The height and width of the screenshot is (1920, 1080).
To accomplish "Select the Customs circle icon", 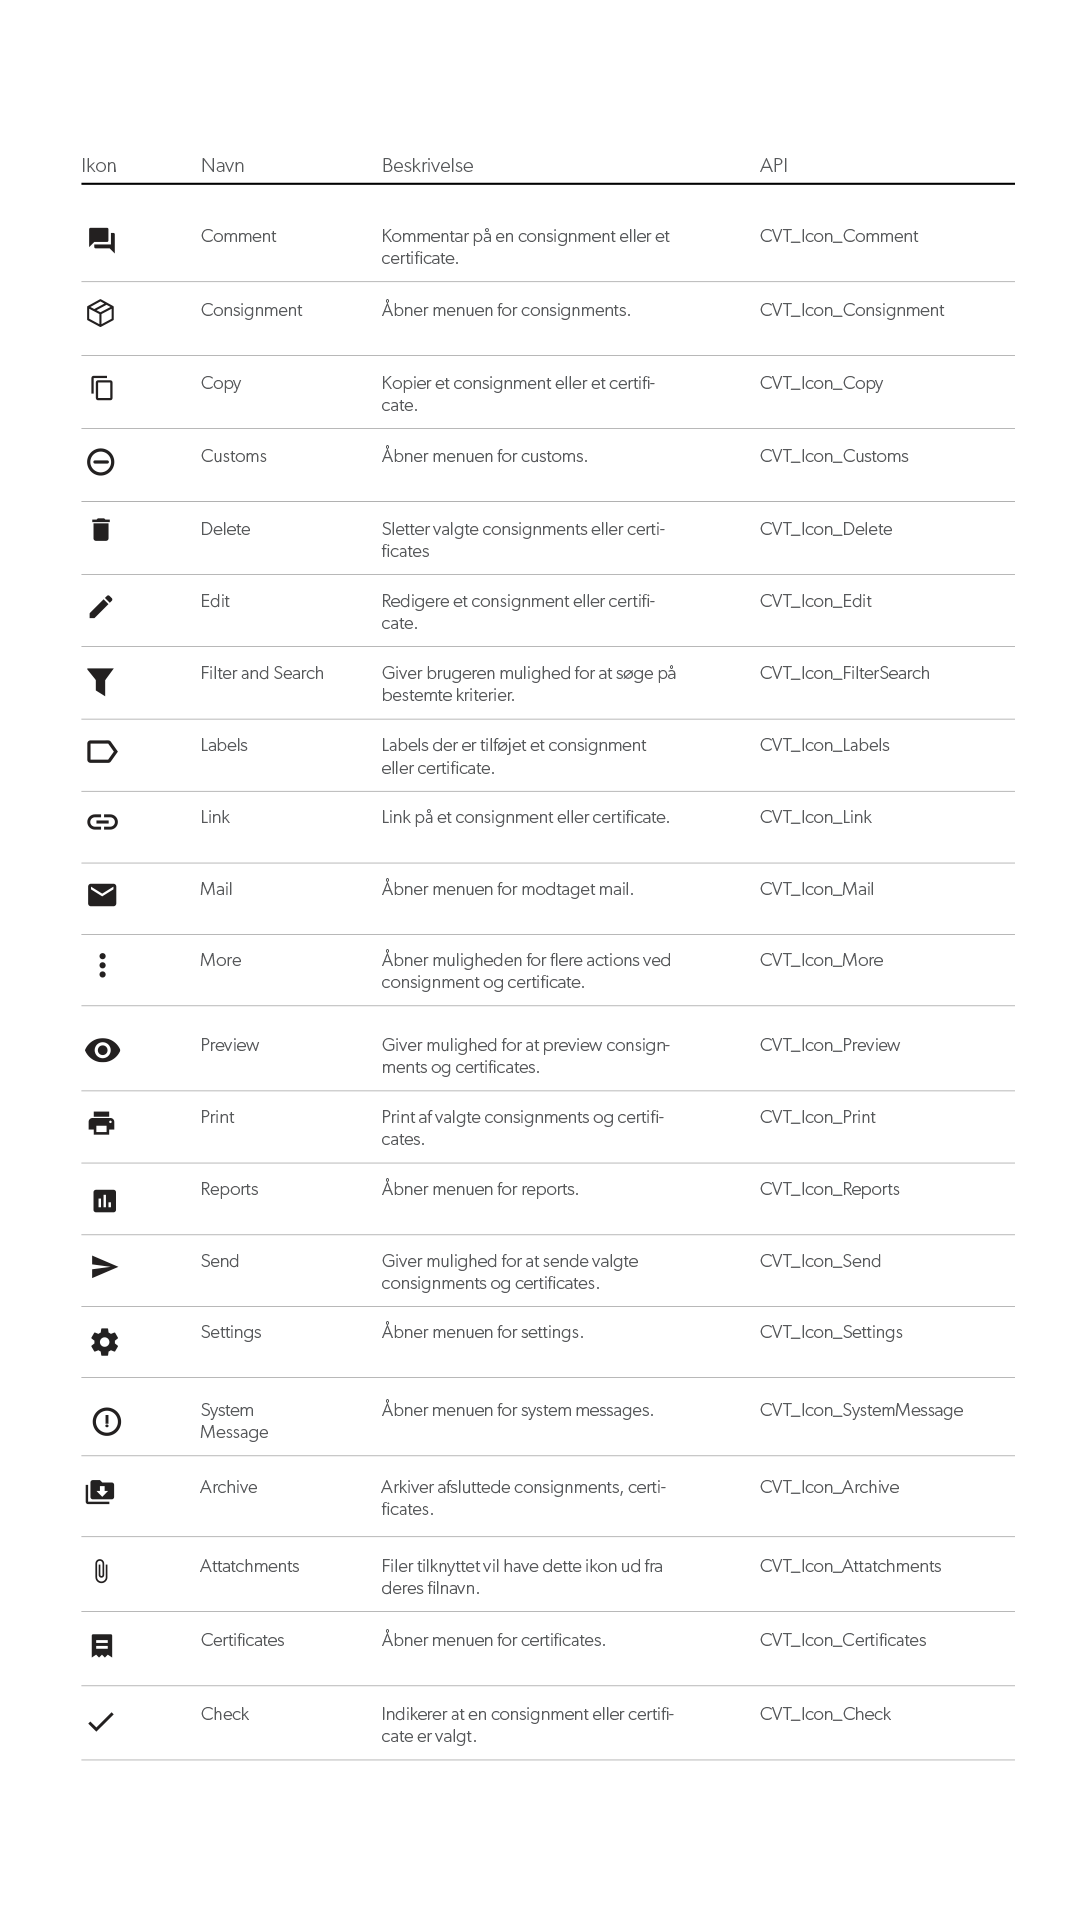I will [101, 462].
